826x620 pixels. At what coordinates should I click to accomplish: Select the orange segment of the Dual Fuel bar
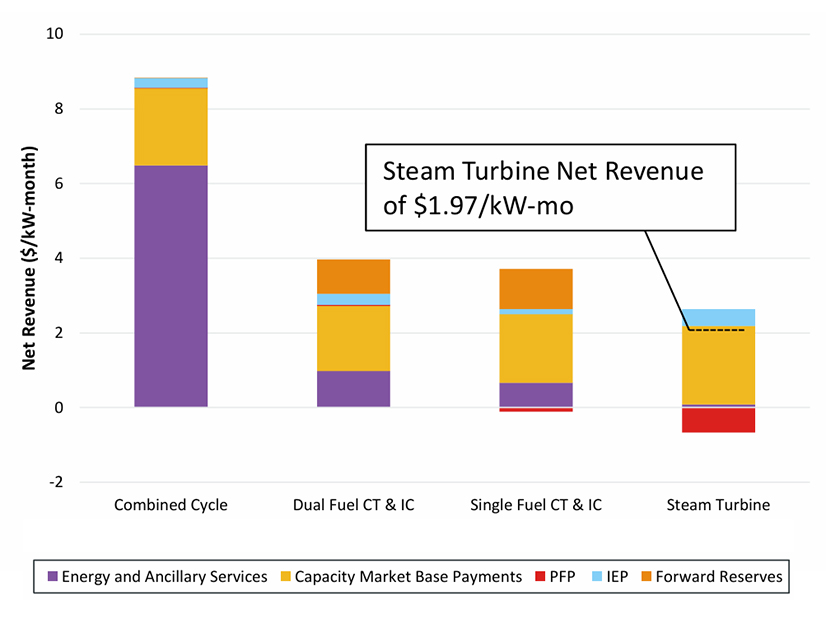[x=353, y=276]
